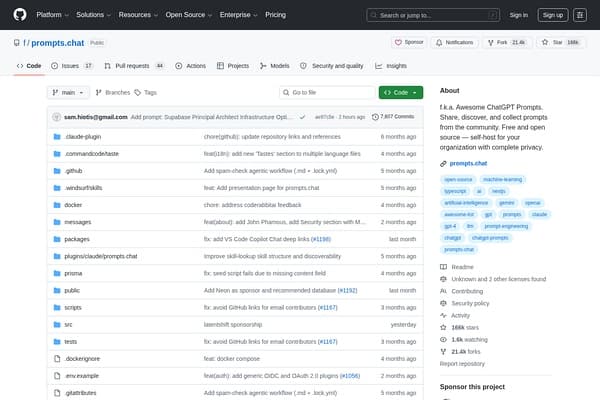Expand the Solutions menu

[x=93, y=15]
